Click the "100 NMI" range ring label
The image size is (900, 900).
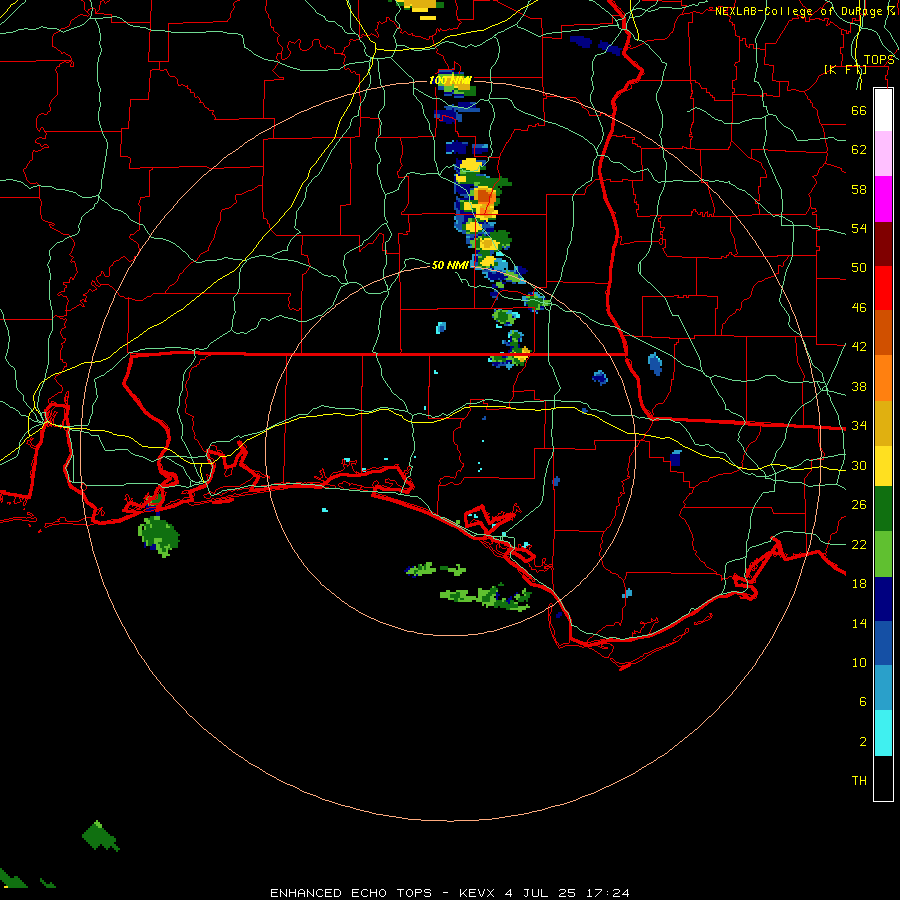[x=449, y=80]
